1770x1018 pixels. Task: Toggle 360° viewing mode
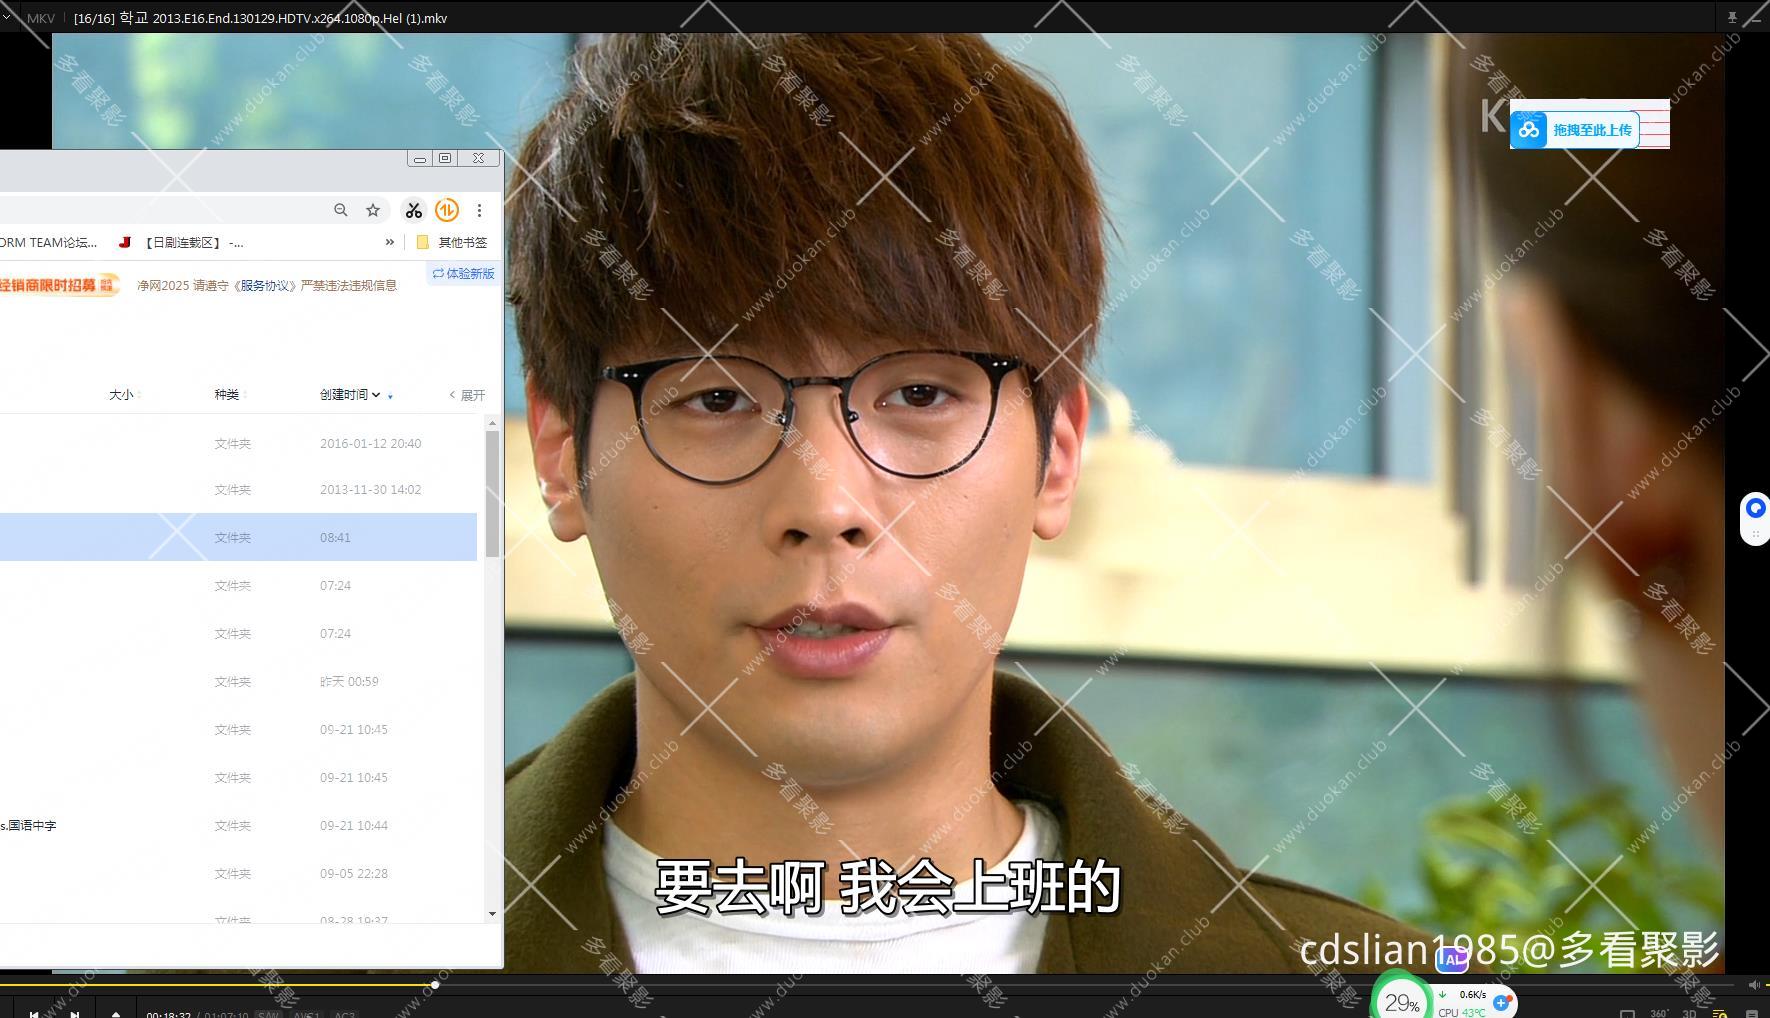click(1661, 1013)
